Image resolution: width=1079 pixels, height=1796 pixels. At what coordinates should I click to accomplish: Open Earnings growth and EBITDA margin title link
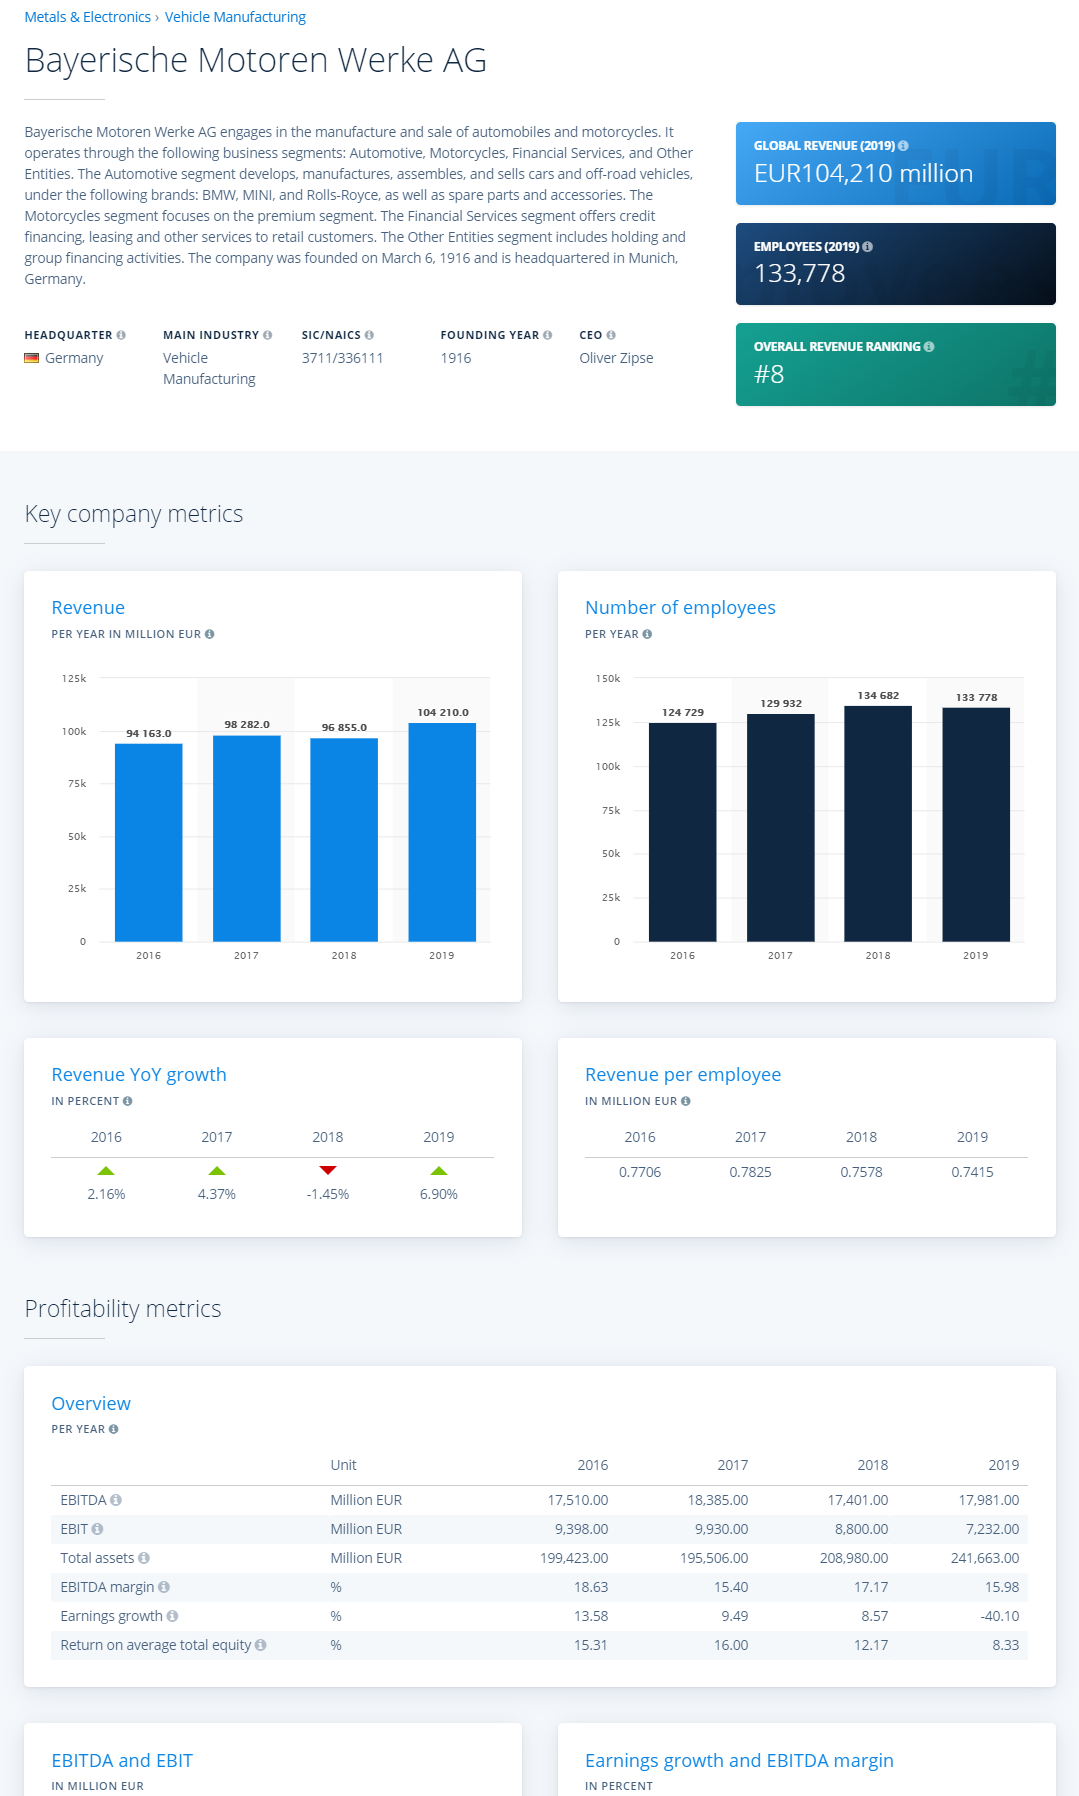click(739, 1761)
